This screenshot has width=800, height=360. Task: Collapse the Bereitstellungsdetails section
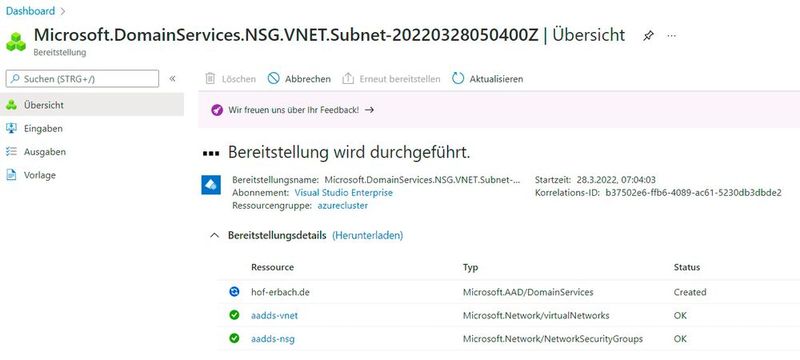(215, 236)
